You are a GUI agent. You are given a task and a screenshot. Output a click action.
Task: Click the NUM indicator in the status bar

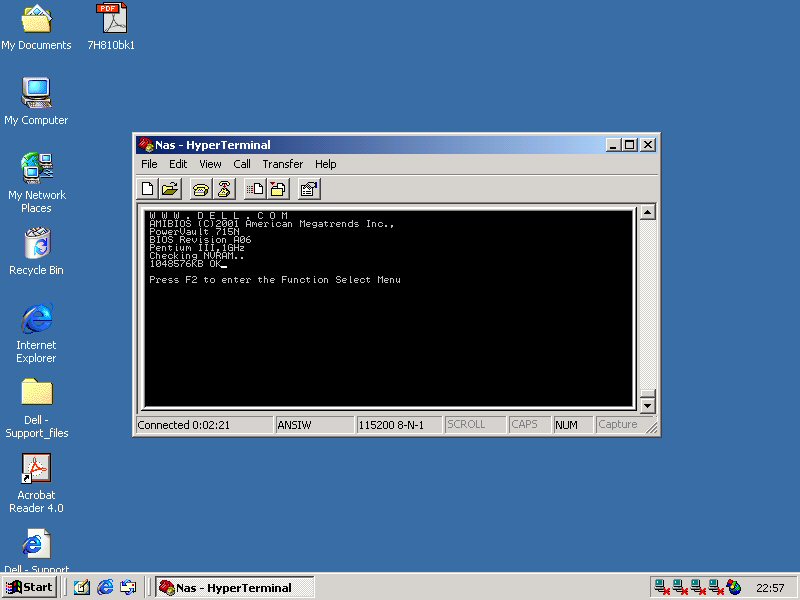click(x=573, y=425)
